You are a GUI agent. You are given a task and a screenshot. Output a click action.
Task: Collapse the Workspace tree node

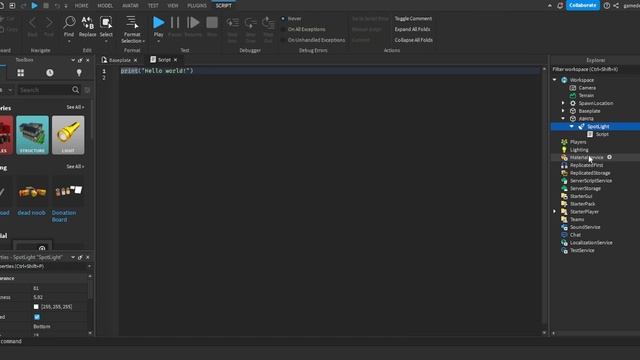click(554, 80)
